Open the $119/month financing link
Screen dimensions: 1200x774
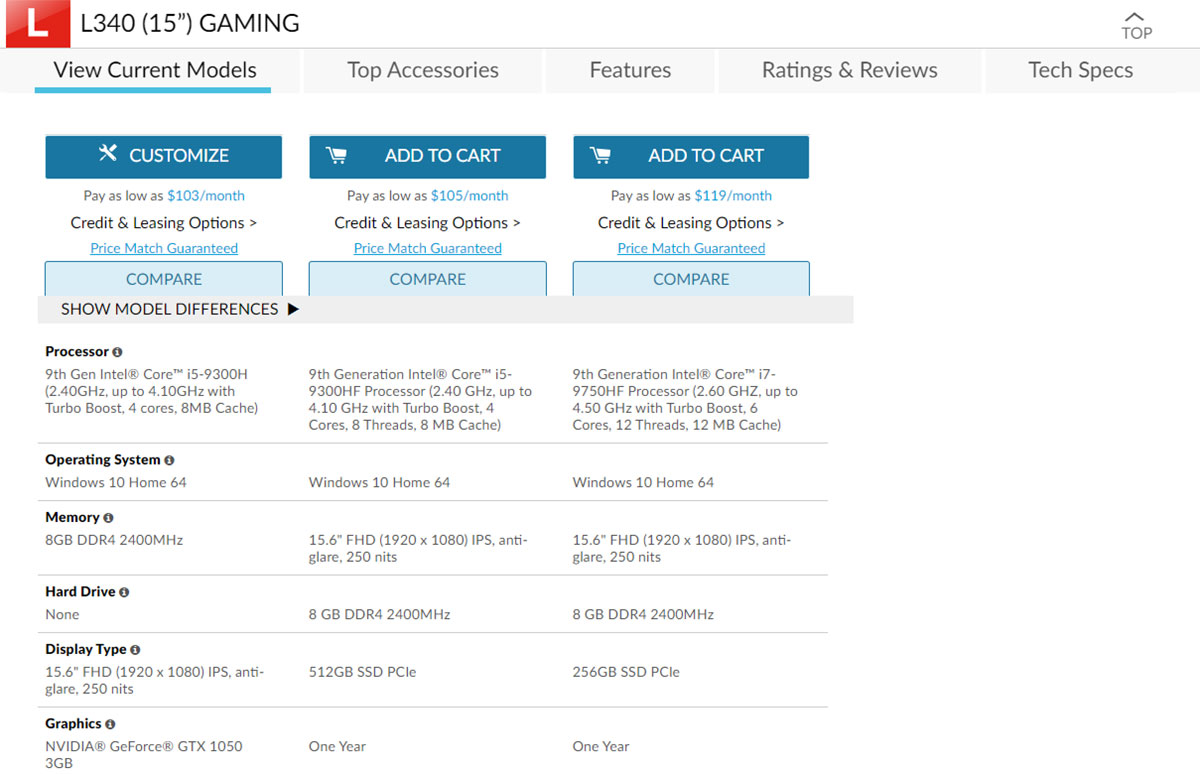tap(734, 196)
